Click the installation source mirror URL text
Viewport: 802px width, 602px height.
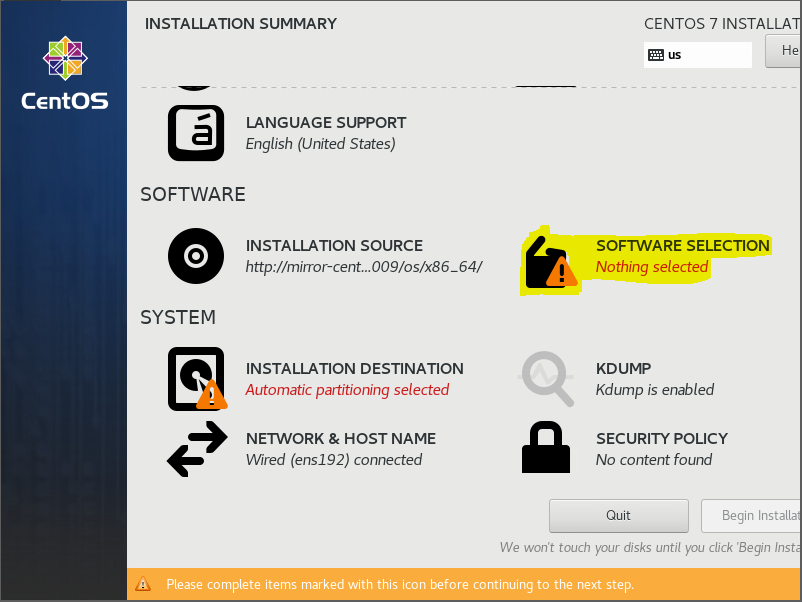[364, 267]
